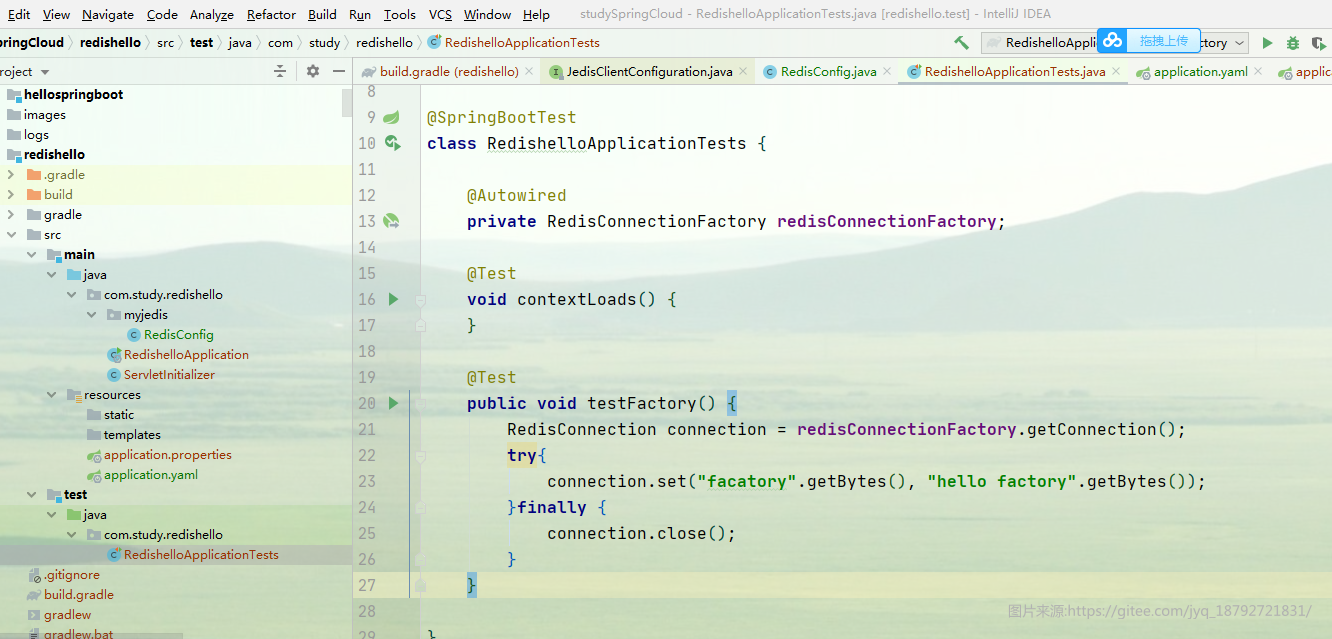Run the selected configuration with the green play button
The width and height of the screenshot is (1332, 639).
[x=1267, y=43]
